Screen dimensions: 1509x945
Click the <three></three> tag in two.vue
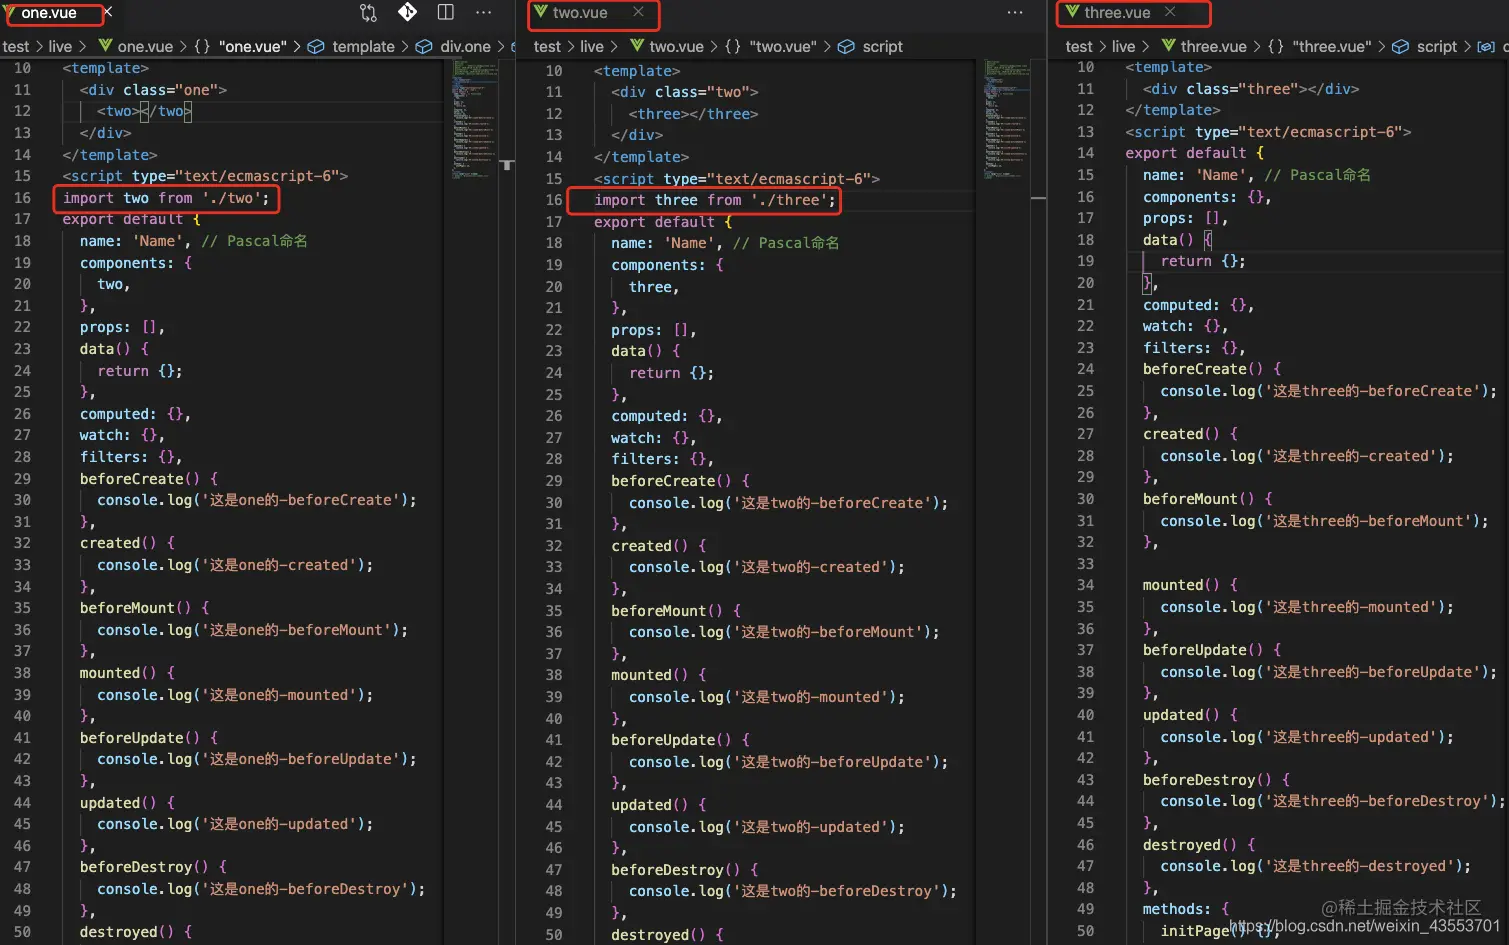[693, 114]
